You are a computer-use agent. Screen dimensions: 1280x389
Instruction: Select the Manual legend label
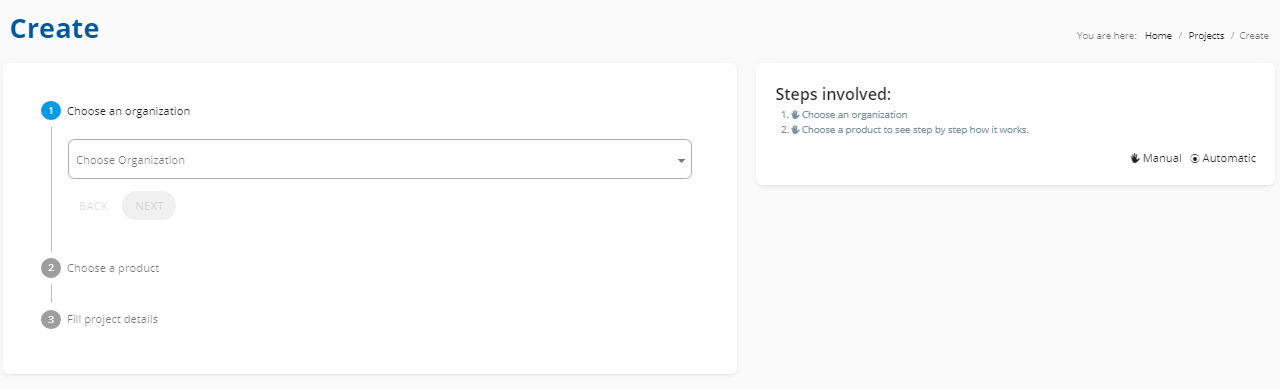tap(1162, 158)
